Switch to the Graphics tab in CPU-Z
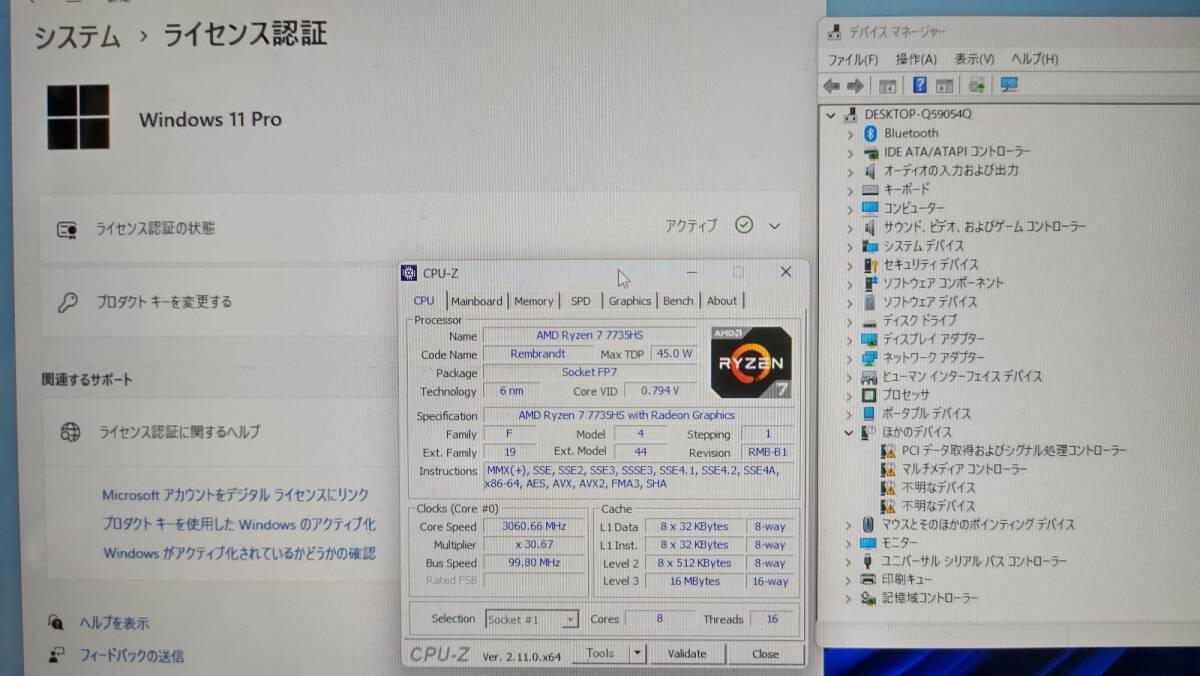The width and height of the screenshot is (1200, 676). click(x=630, y=301)
